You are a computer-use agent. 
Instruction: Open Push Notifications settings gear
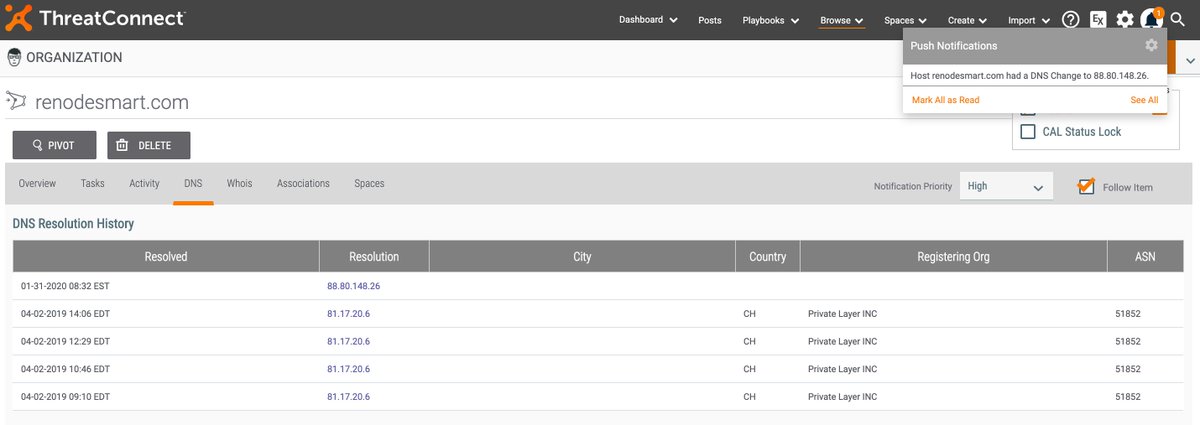1151,46
